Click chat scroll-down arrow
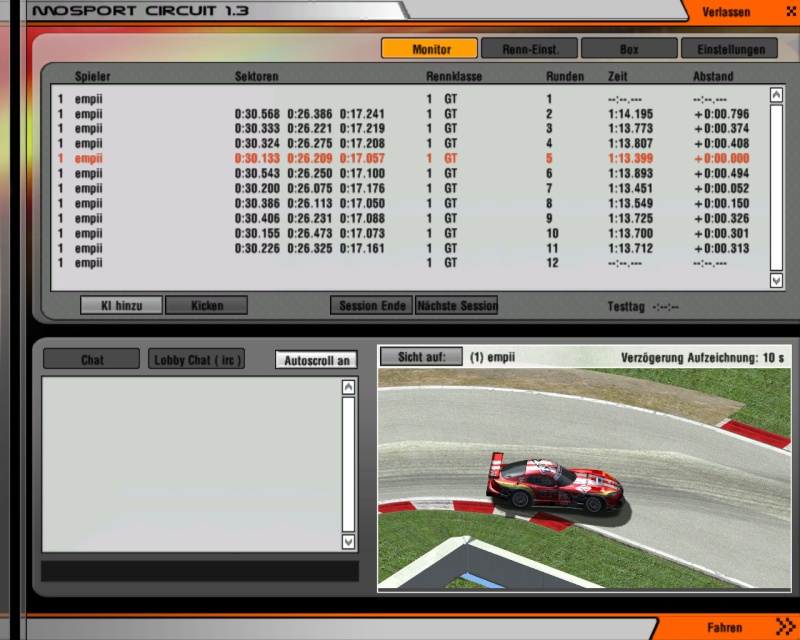 [x=348, y=541]
